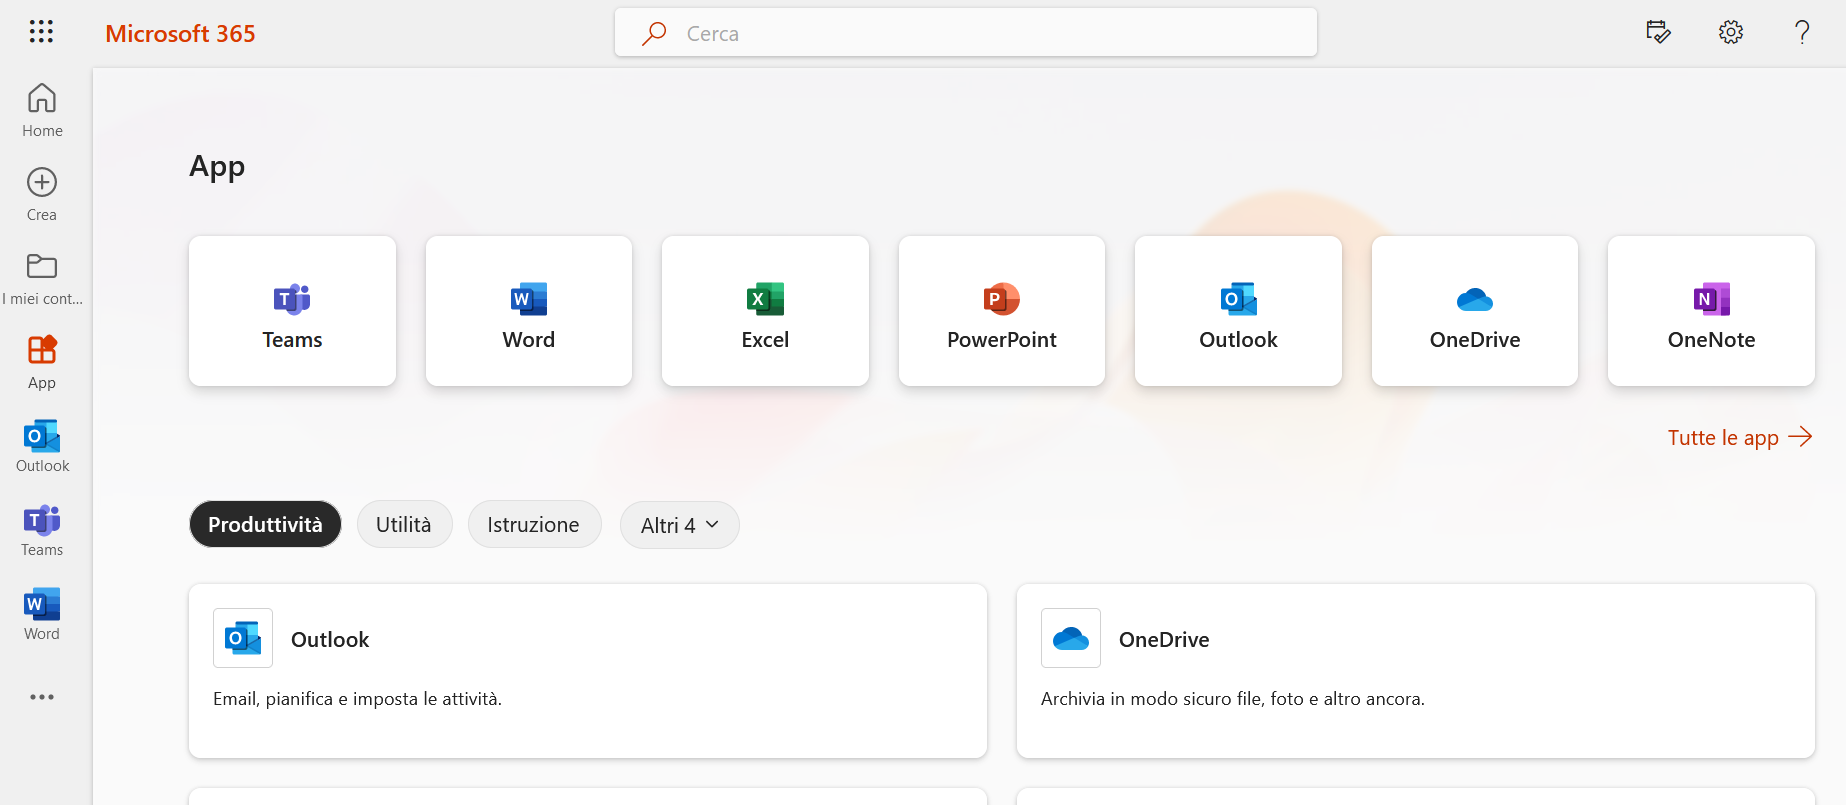Launch Teams from the left sidebar
1846x805 pixels.
click(x=42, y=530)
